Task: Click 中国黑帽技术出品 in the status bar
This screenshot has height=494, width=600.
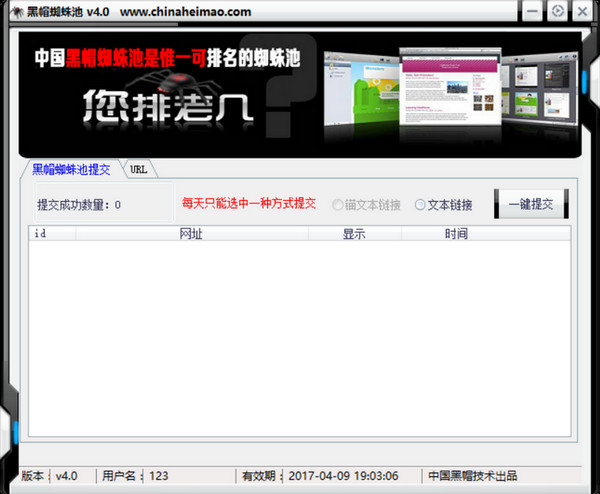Action: (473, 476)
